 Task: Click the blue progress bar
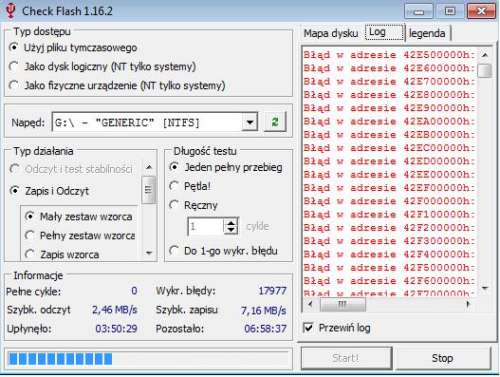tap(148, 359)
